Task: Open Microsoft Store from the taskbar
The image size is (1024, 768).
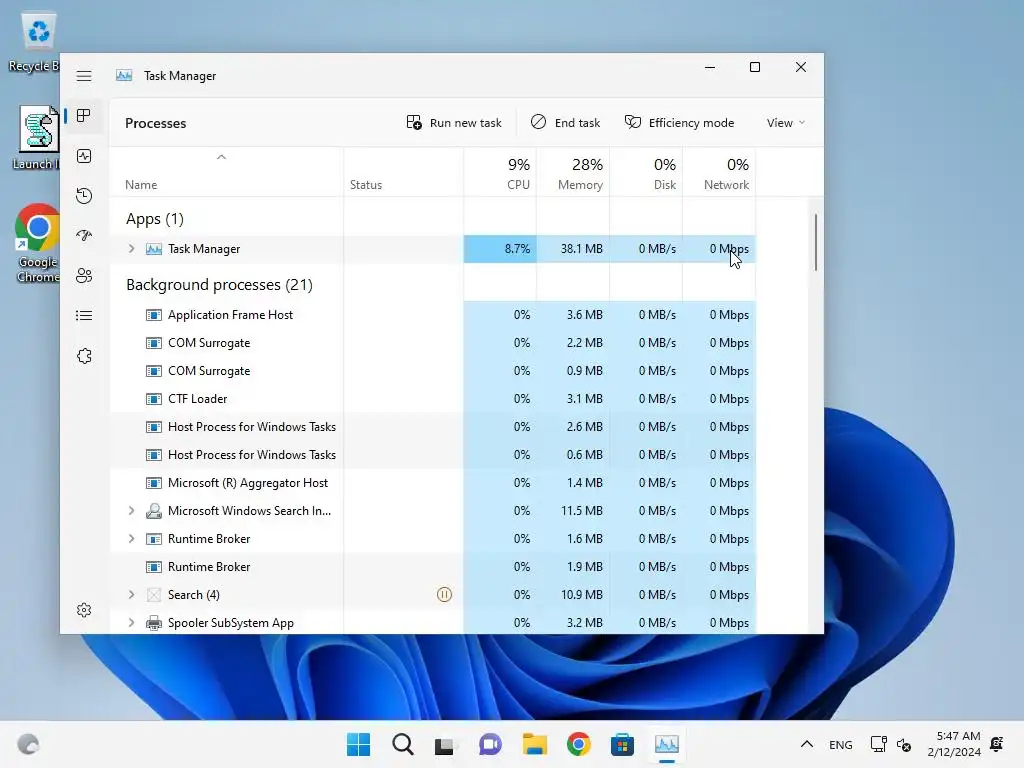Action: coord(622,744)
